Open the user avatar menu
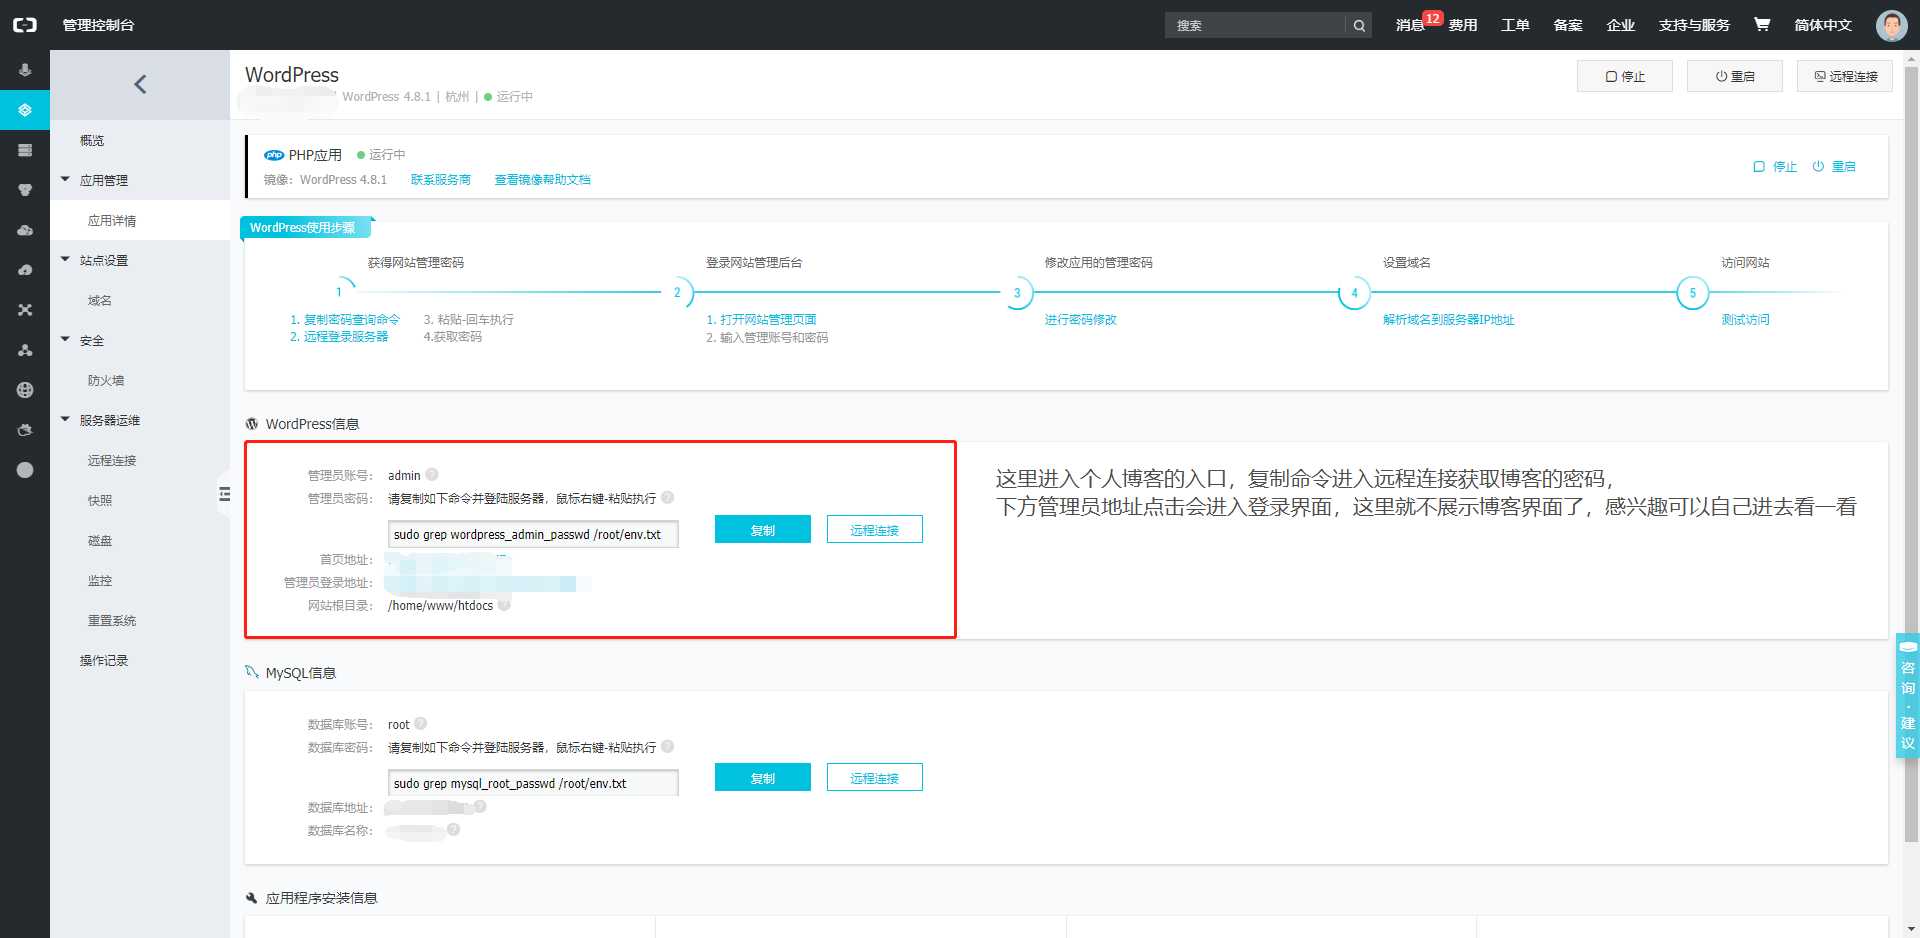This screenshot has height=938, width=1920. pos(1891,25)
